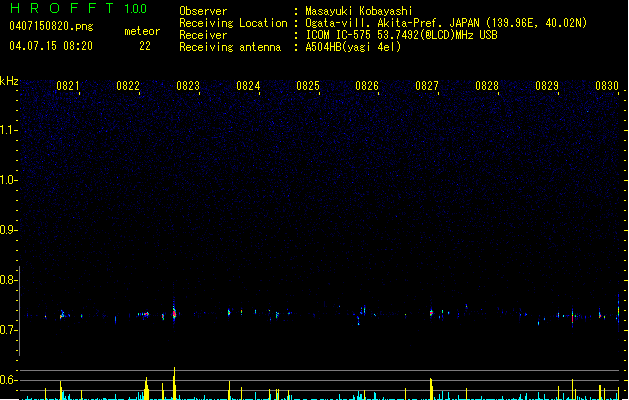Viewport: 629px width, 400px height.
Task: Select location text Ogata-vill. Akita-Pref. JAPAN
Action: click(392, 23)
